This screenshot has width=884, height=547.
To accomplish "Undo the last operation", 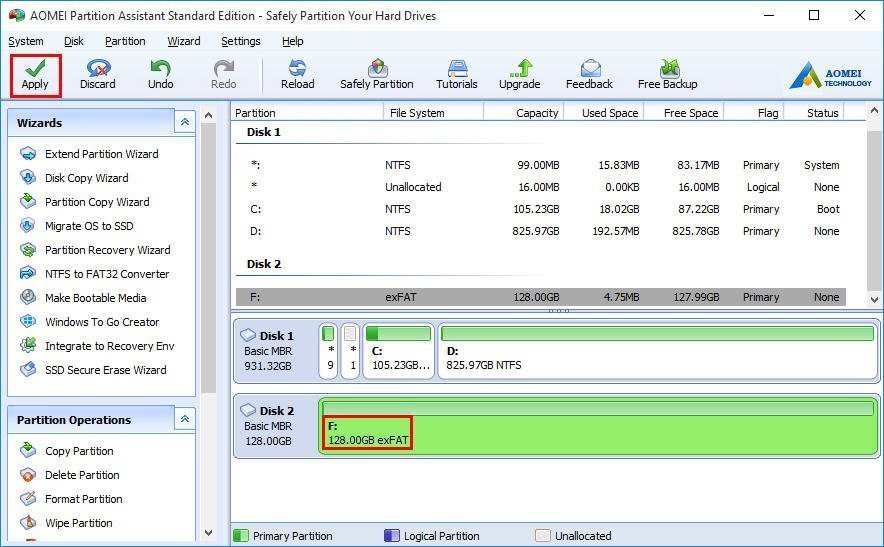I will (161, 76).
